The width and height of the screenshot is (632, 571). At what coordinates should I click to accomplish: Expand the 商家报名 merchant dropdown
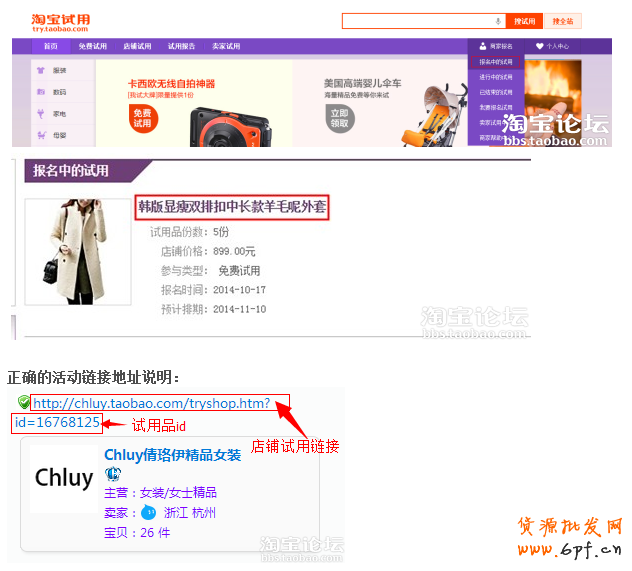tap(496, 46)
